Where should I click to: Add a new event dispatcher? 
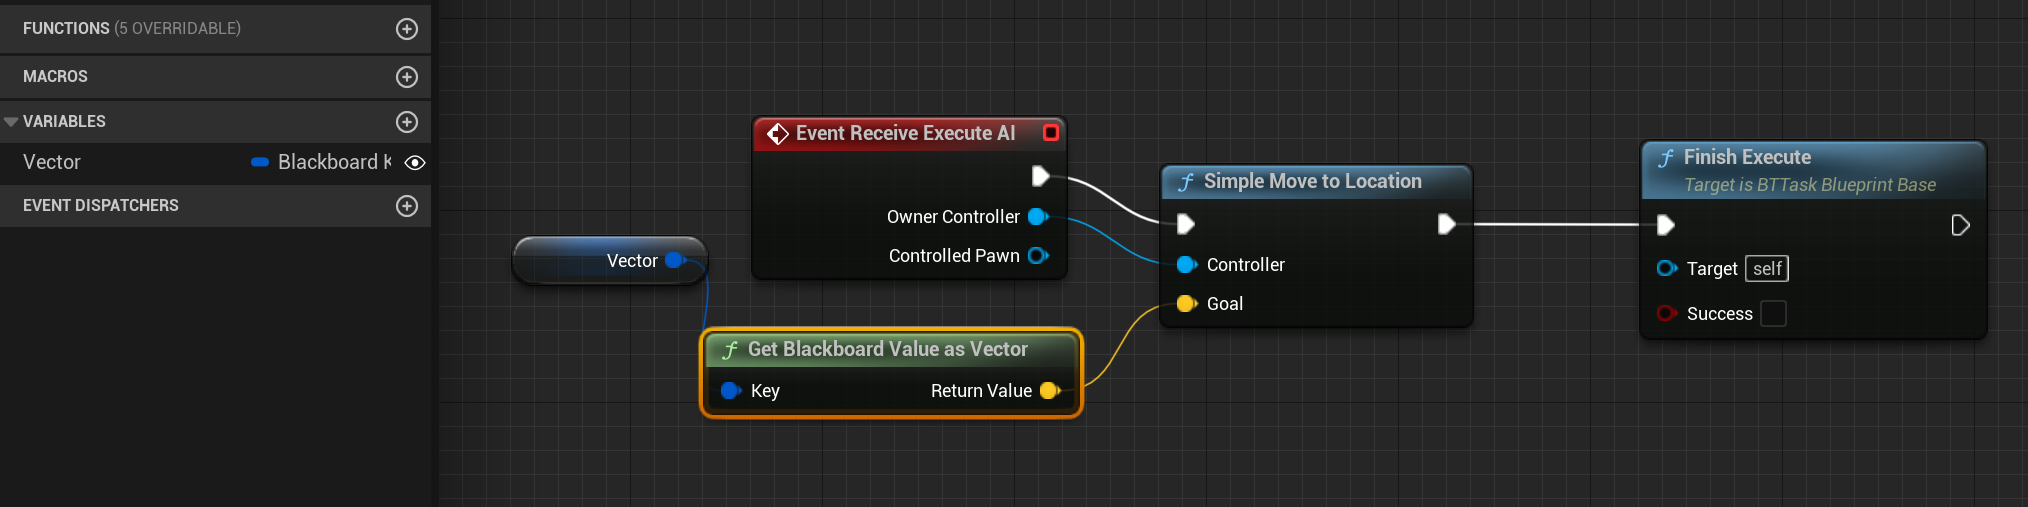pyautogui.click(x=407, y=206)
